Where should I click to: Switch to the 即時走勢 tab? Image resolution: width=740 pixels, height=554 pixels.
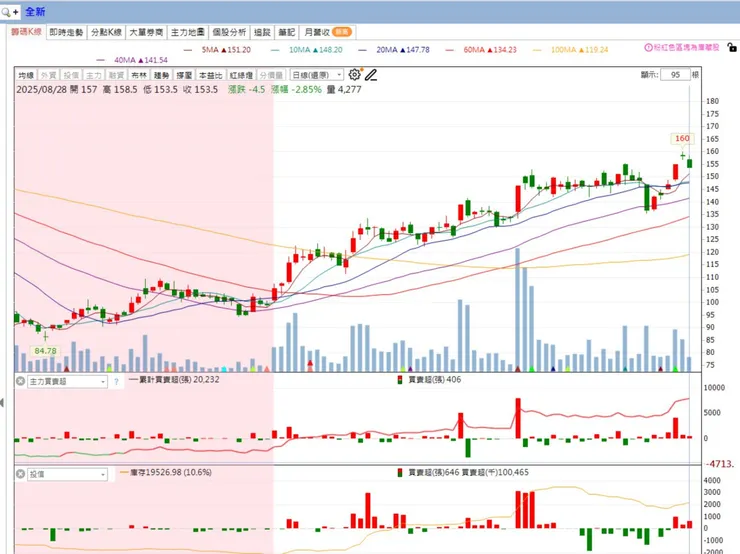[x=66, y=32]
